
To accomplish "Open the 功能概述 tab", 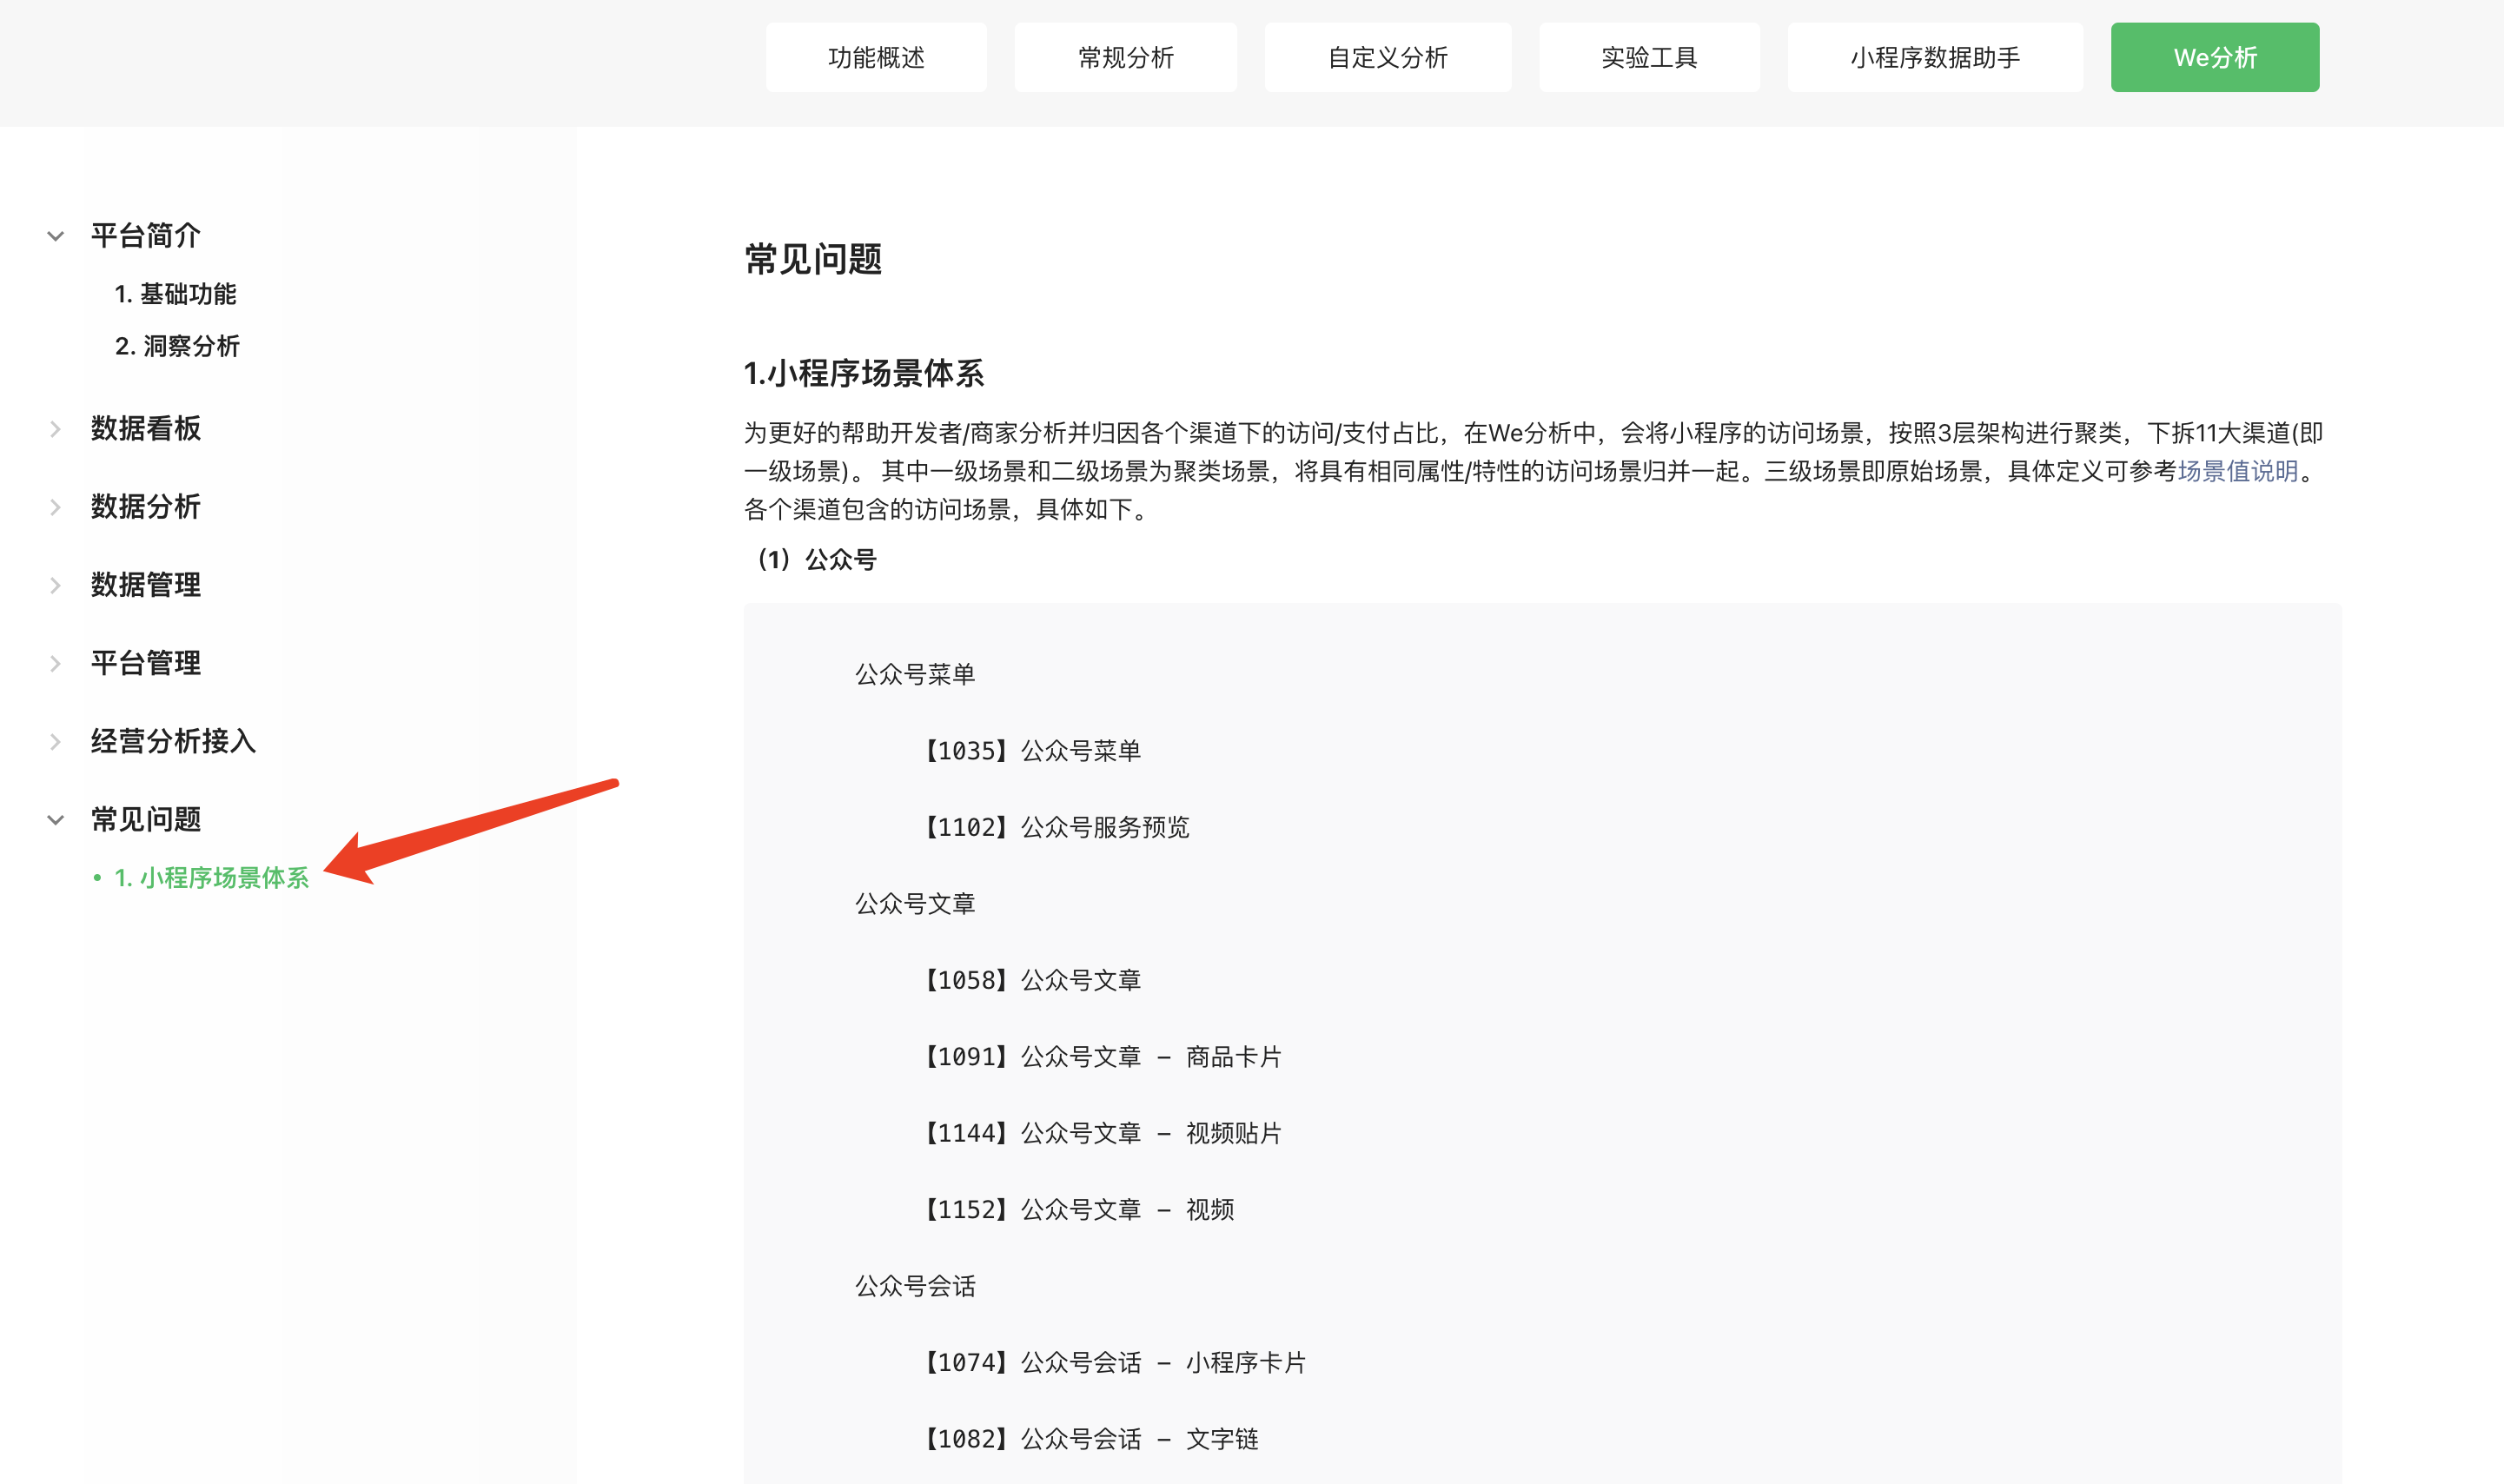I will click(875, 58).
